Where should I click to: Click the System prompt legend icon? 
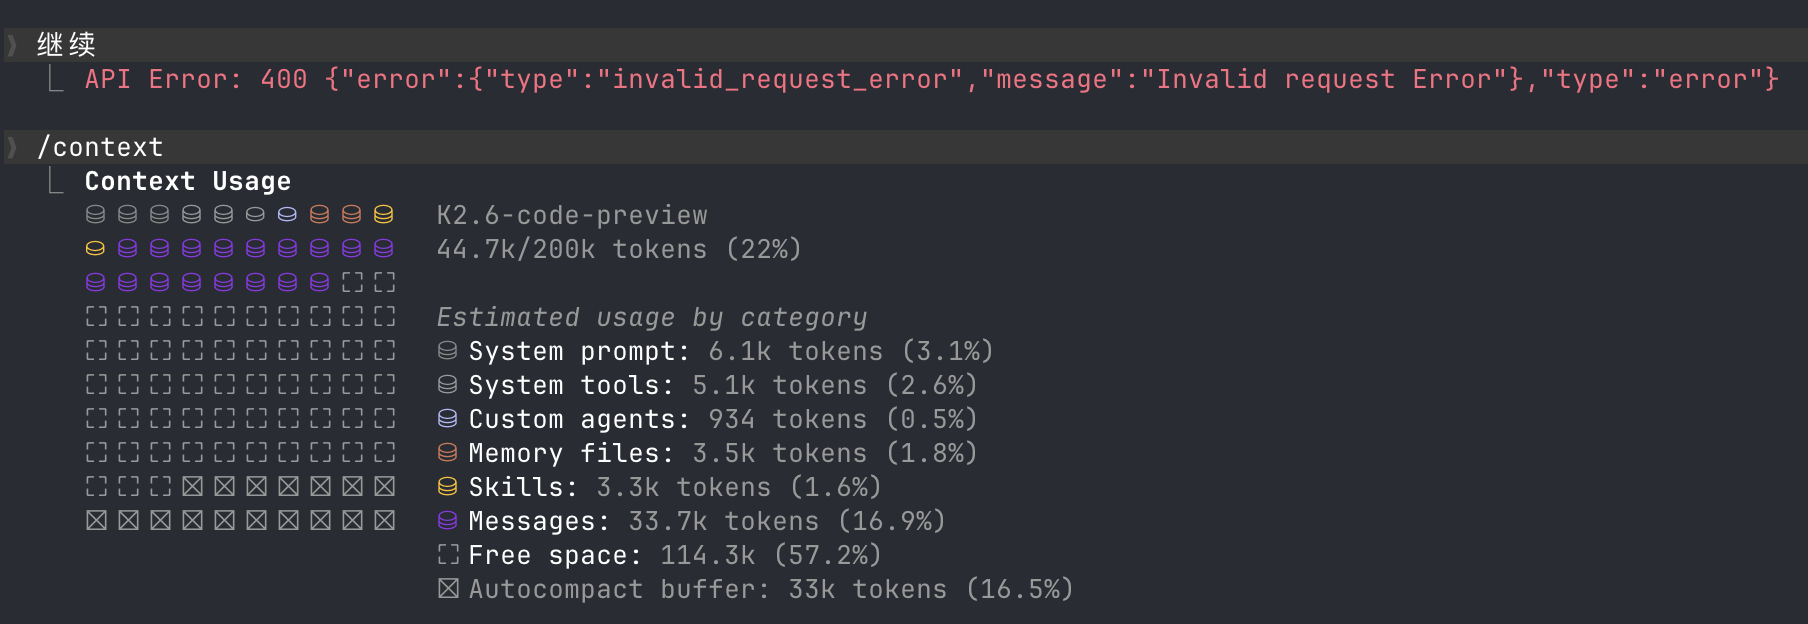coord(448,351)
